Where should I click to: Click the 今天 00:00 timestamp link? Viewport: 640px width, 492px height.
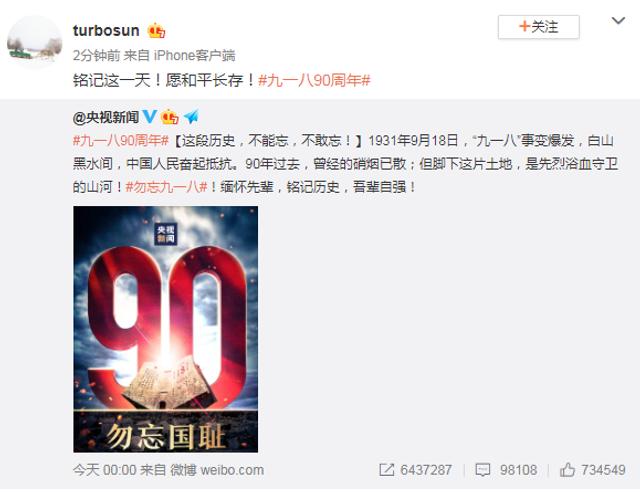tap(104, 470)
